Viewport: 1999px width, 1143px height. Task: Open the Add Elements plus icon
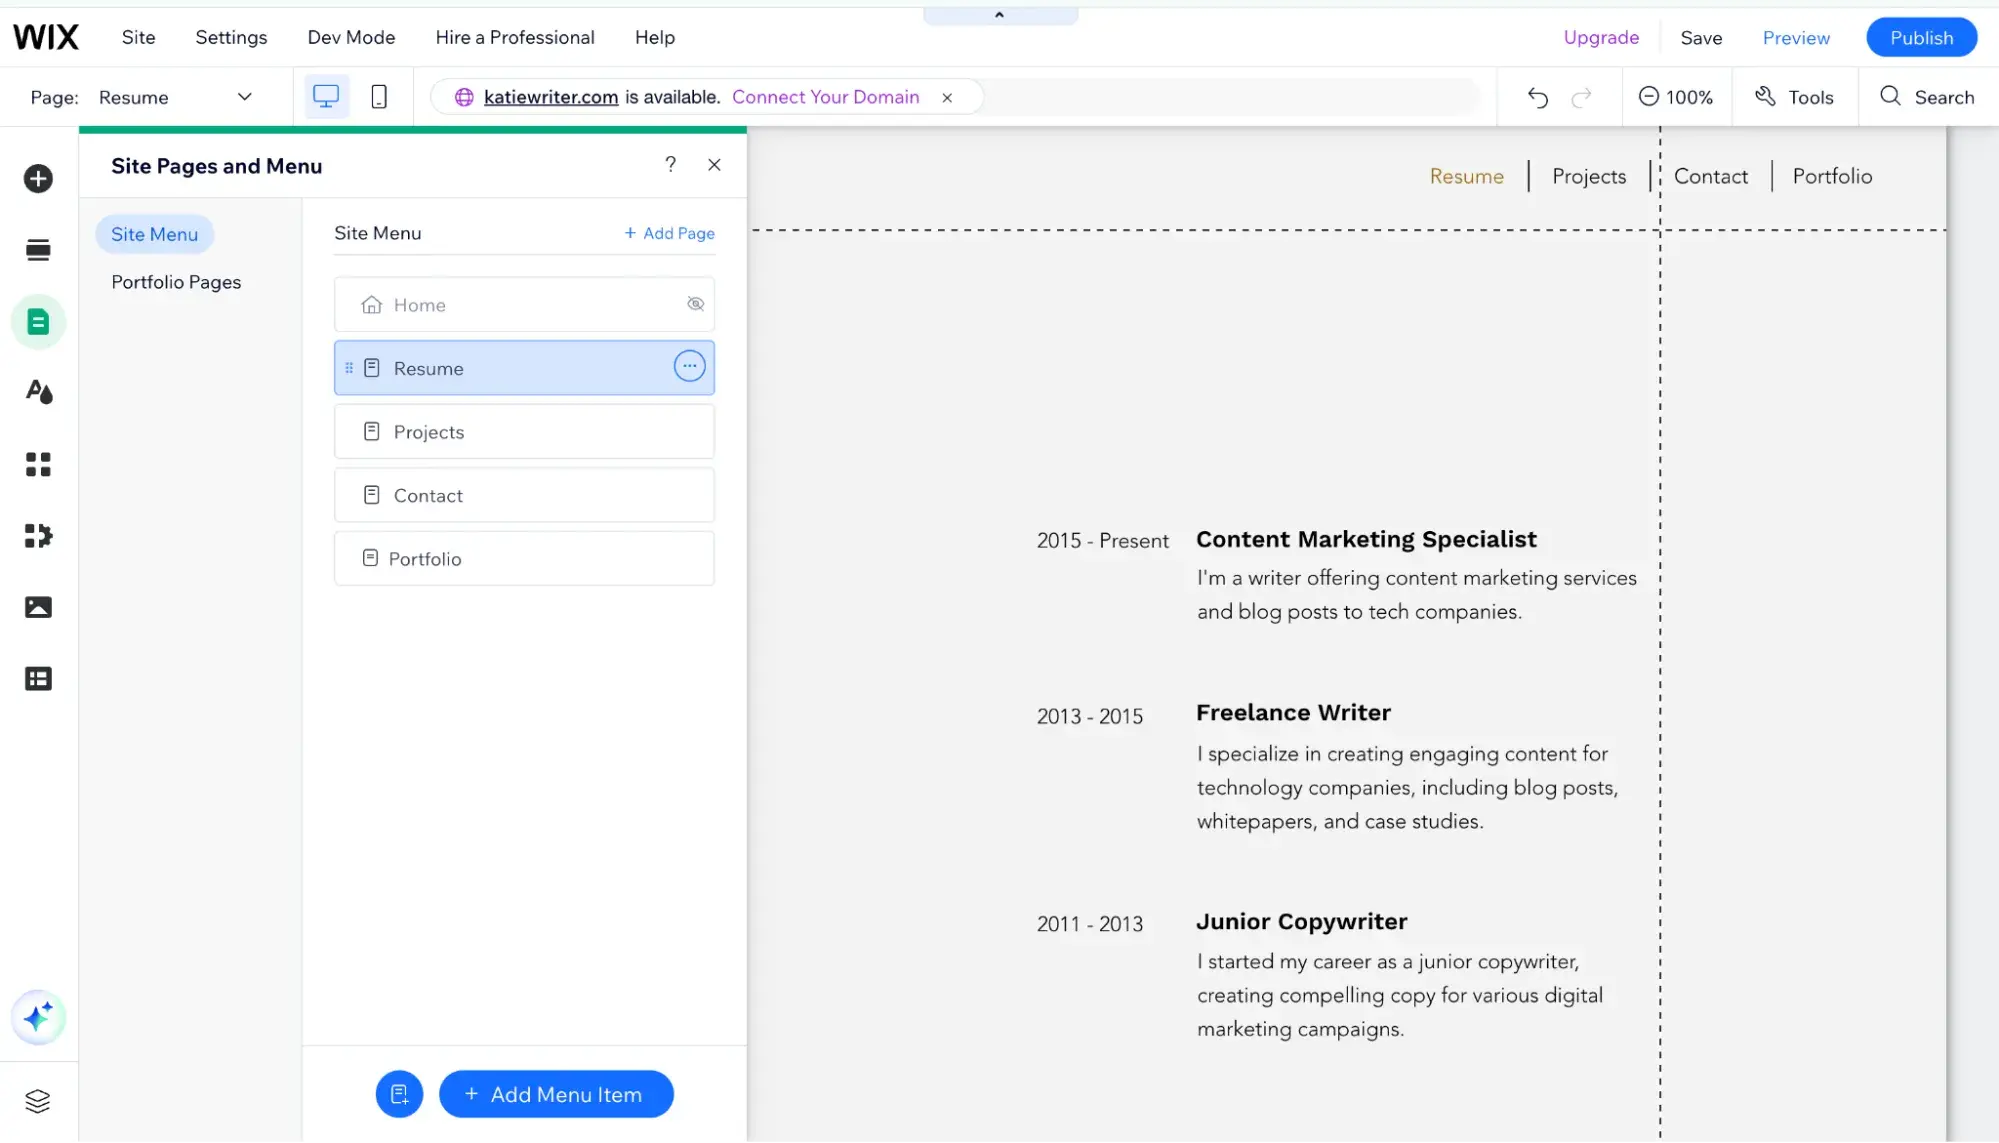pos(38,179)
